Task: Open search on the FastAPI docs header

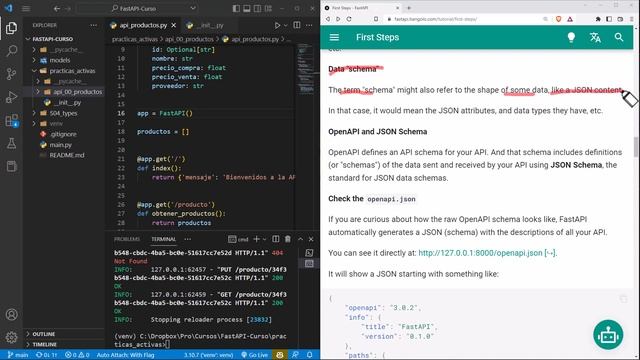Action: [x=619, y=37]
